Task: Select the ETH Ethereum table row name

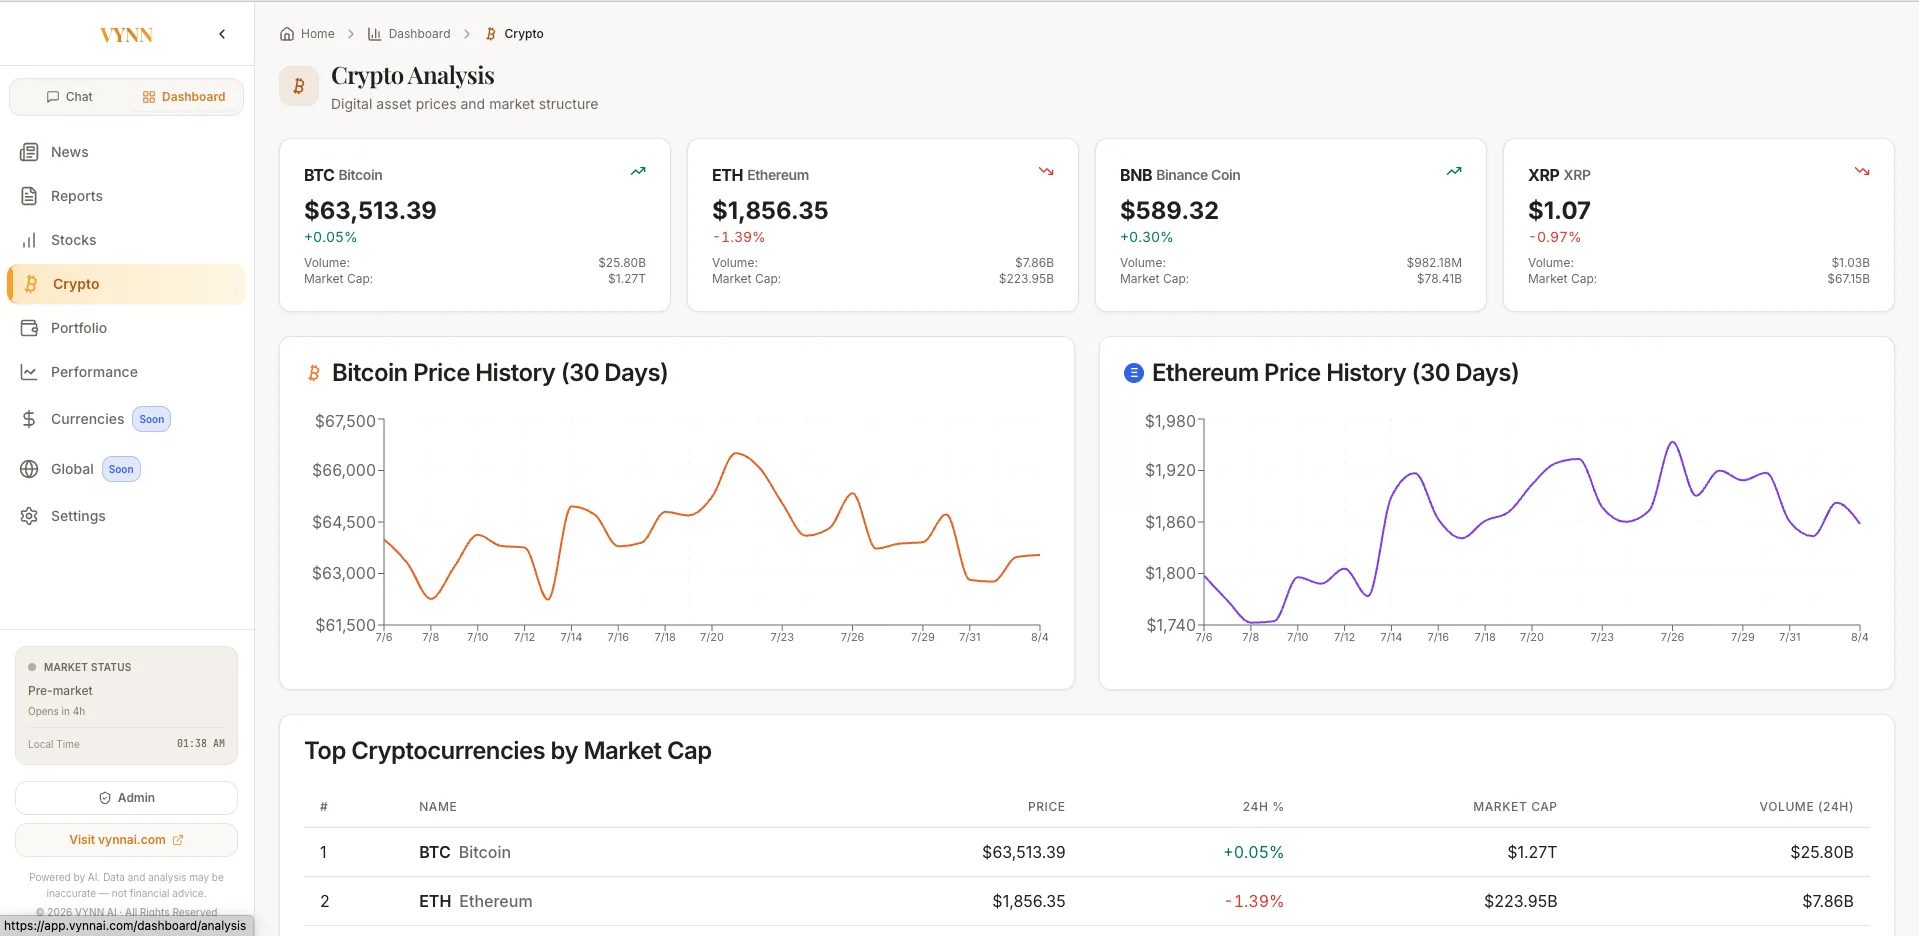Action: (x=476, y=901)
